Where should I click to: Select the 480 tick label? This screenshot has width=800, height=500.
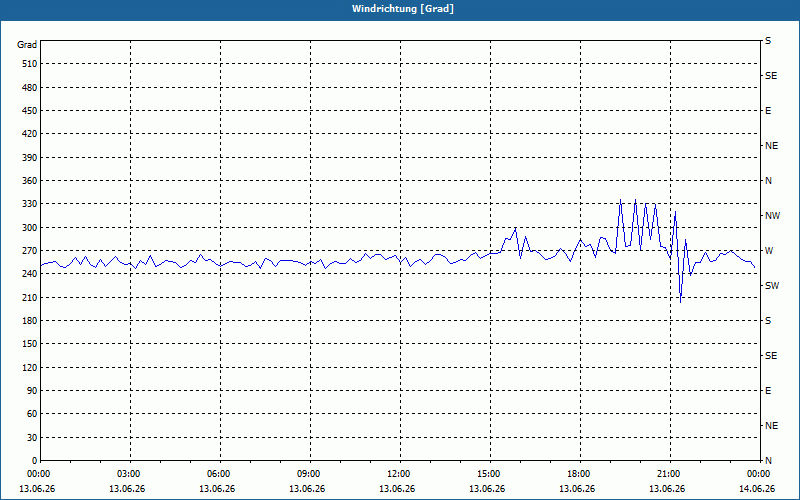pyautogui.click(x=30, y=88)
